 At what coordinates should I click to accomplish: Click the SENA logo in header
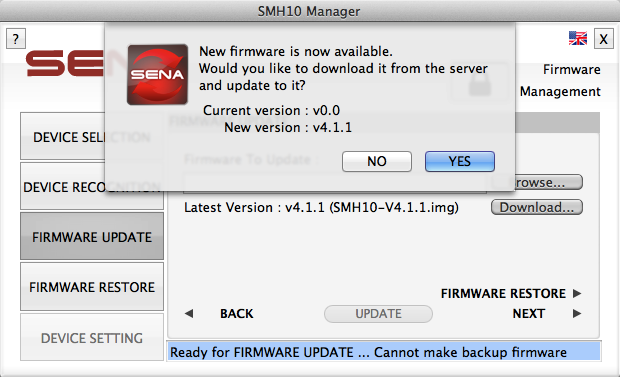coord(65,63)
